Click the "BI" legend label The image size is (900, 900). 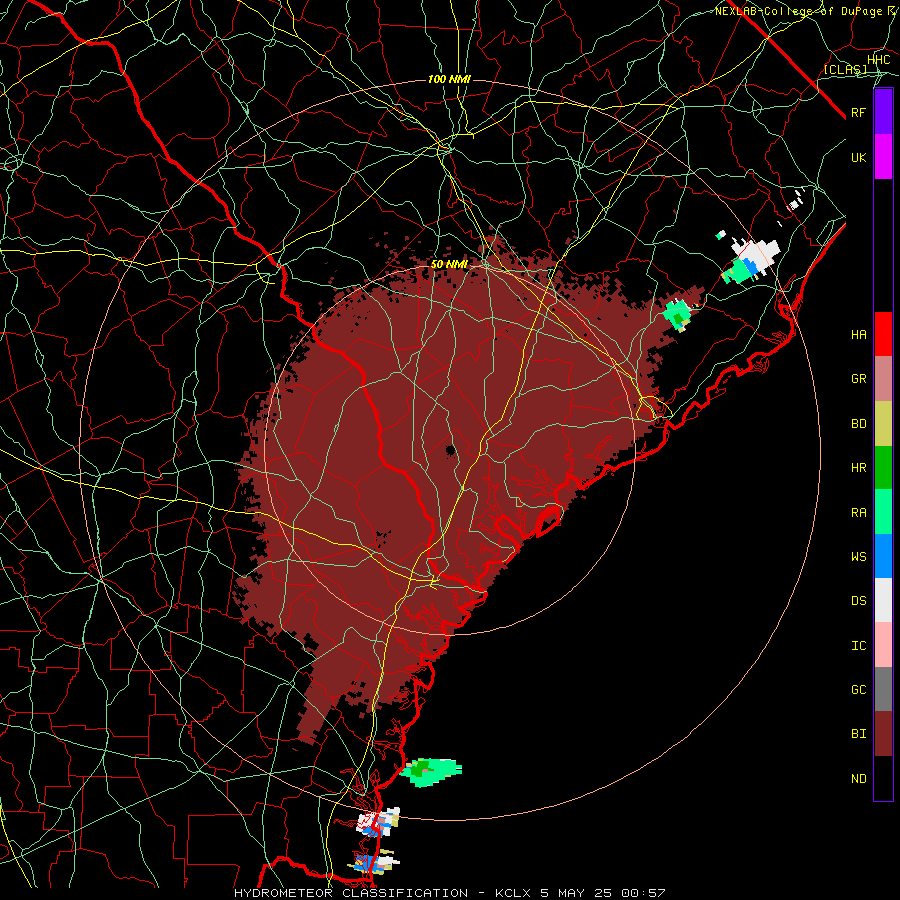[859, 734]
